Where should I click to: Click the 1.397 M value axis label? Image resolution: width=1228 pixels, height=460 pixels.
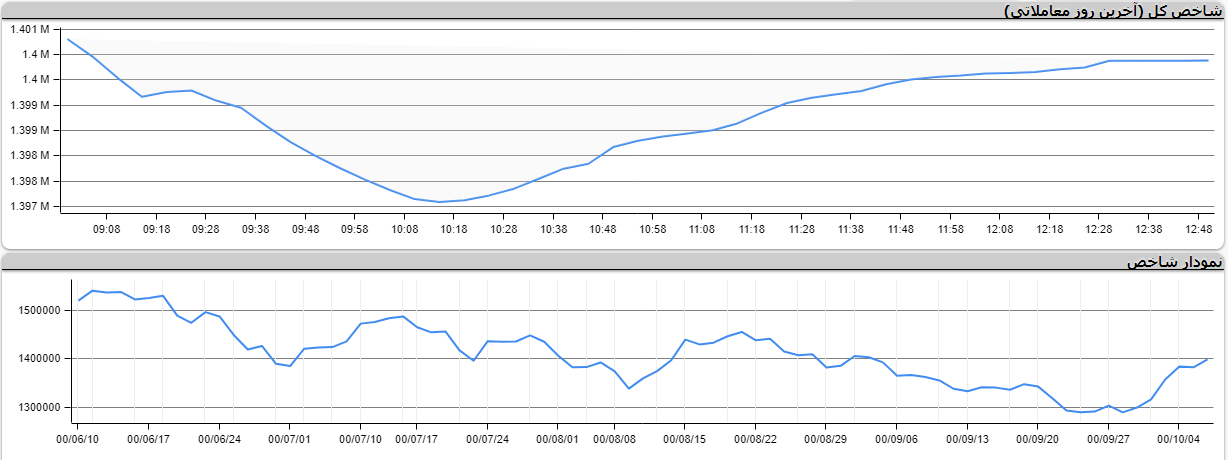(31, 207)
